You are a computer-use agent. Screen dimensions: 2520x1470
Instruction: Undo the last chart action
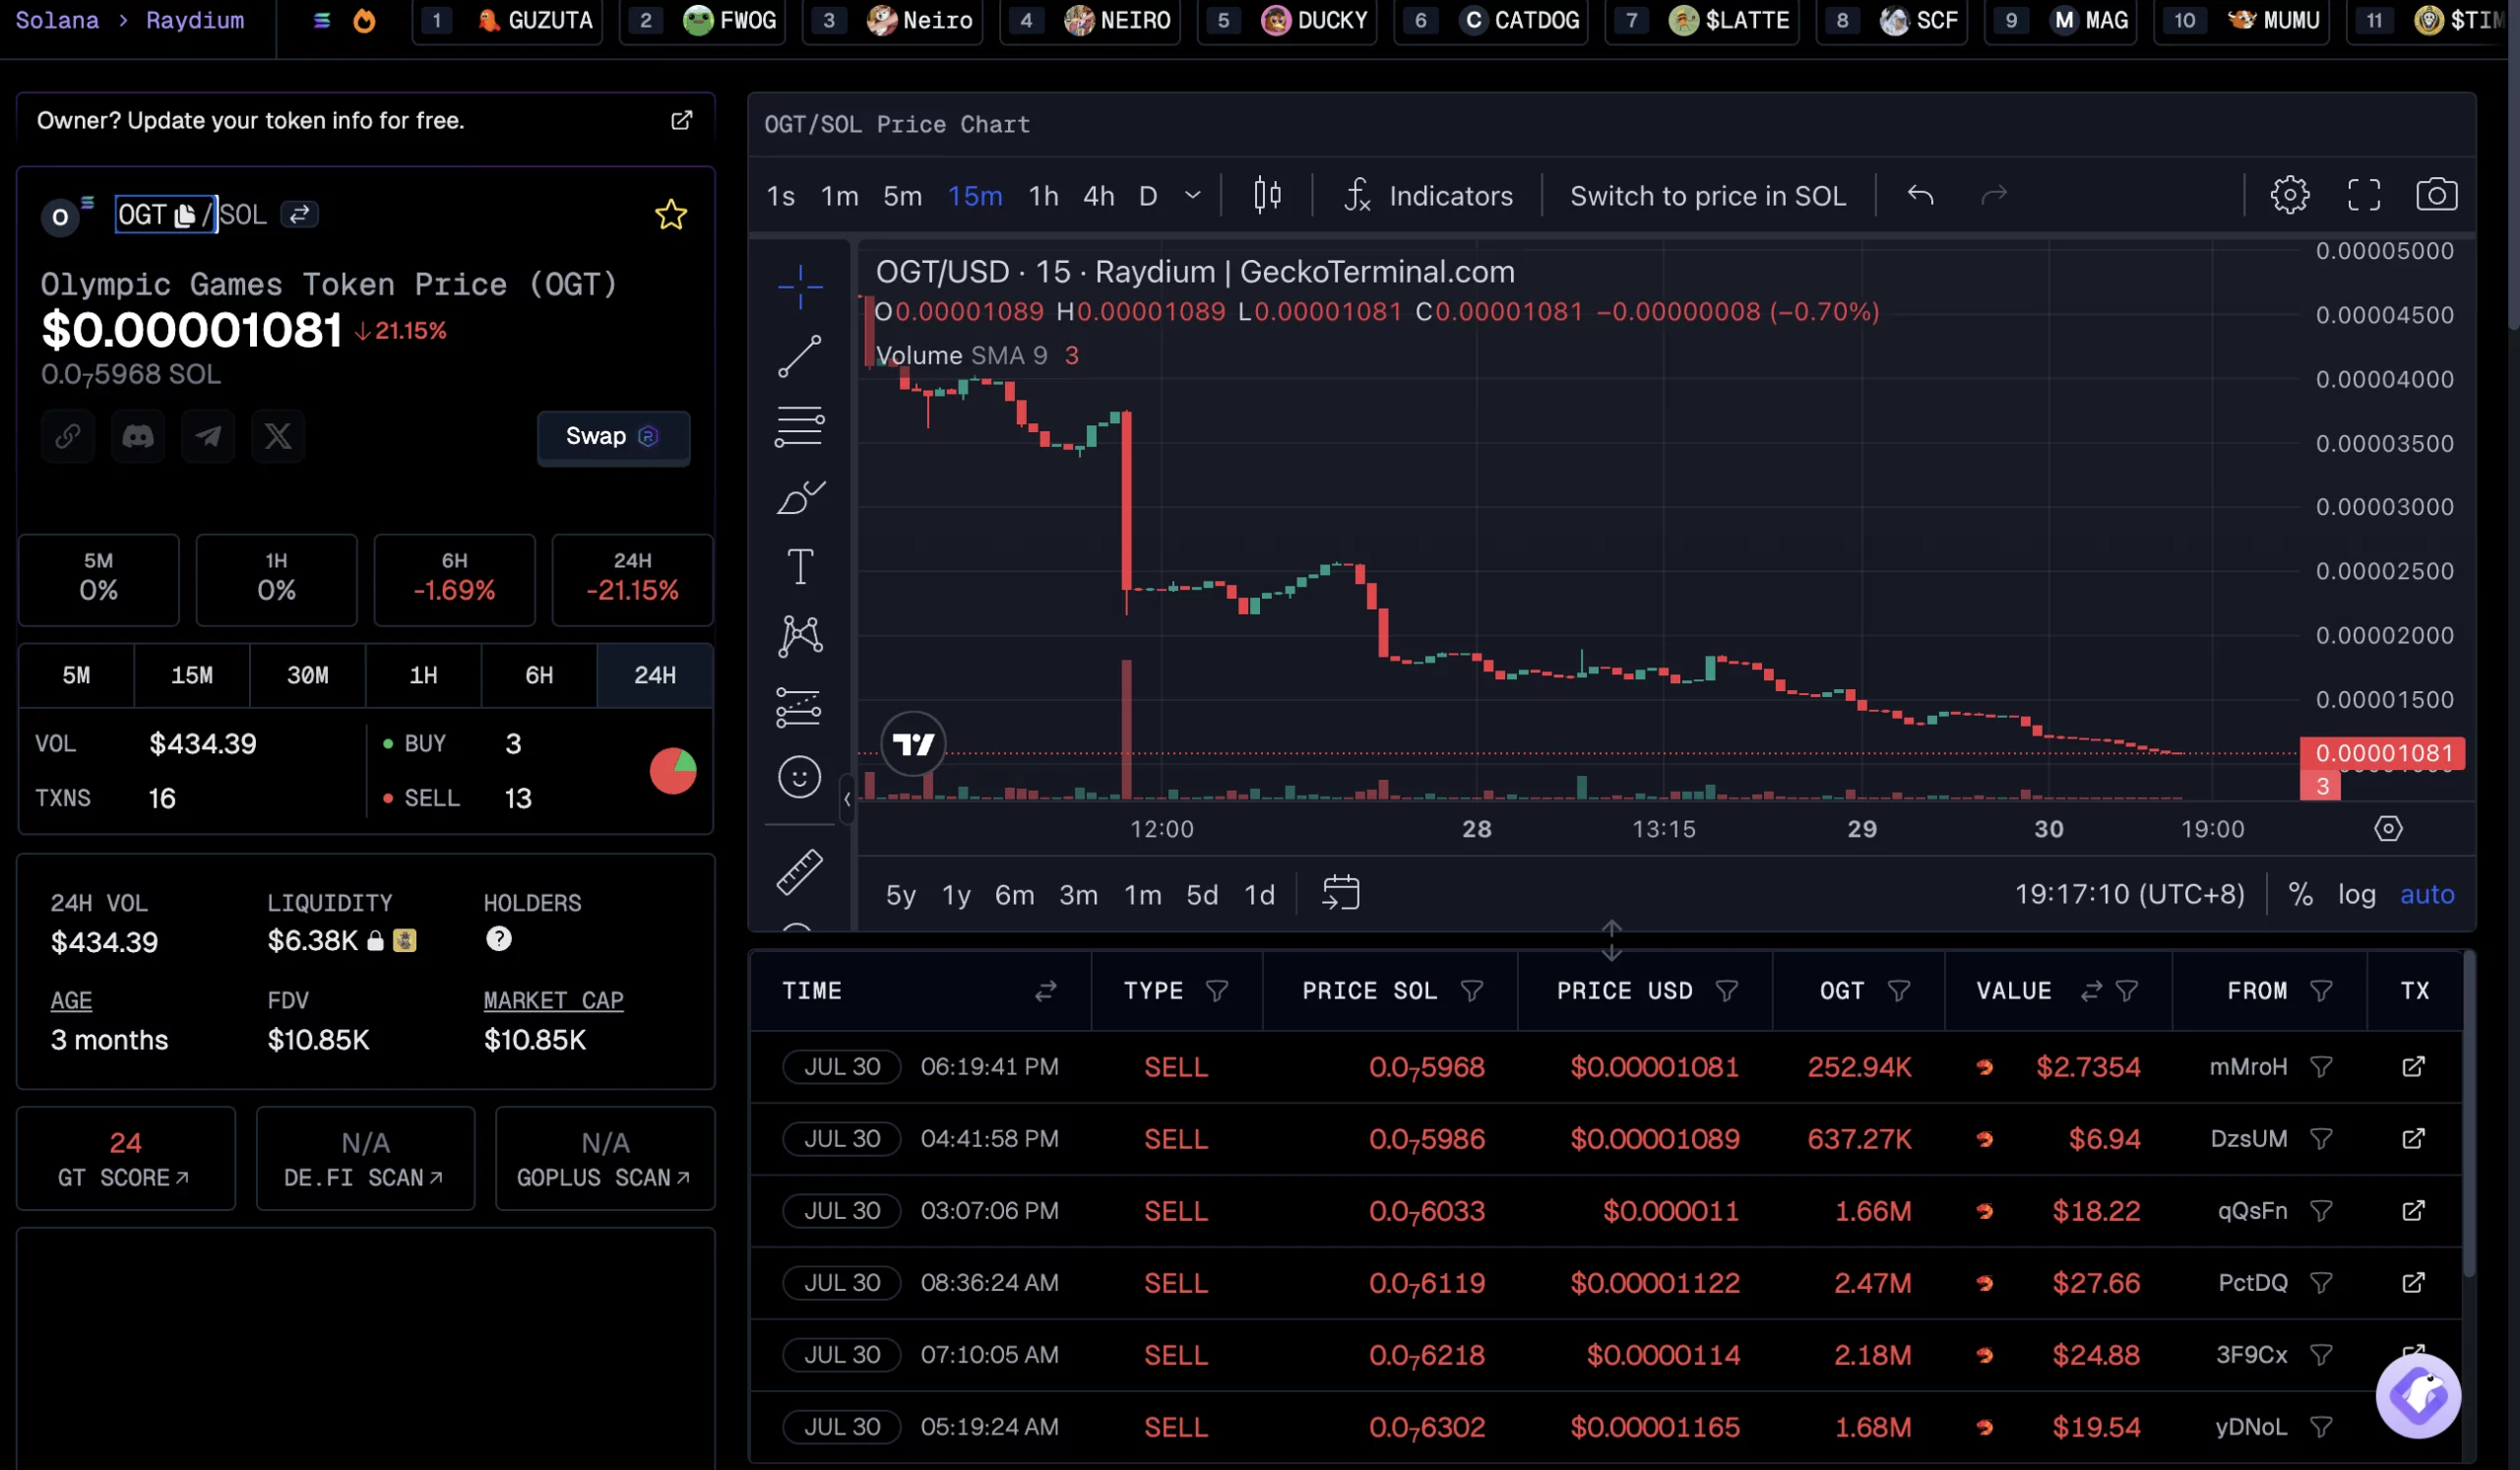coord(1920,195)
